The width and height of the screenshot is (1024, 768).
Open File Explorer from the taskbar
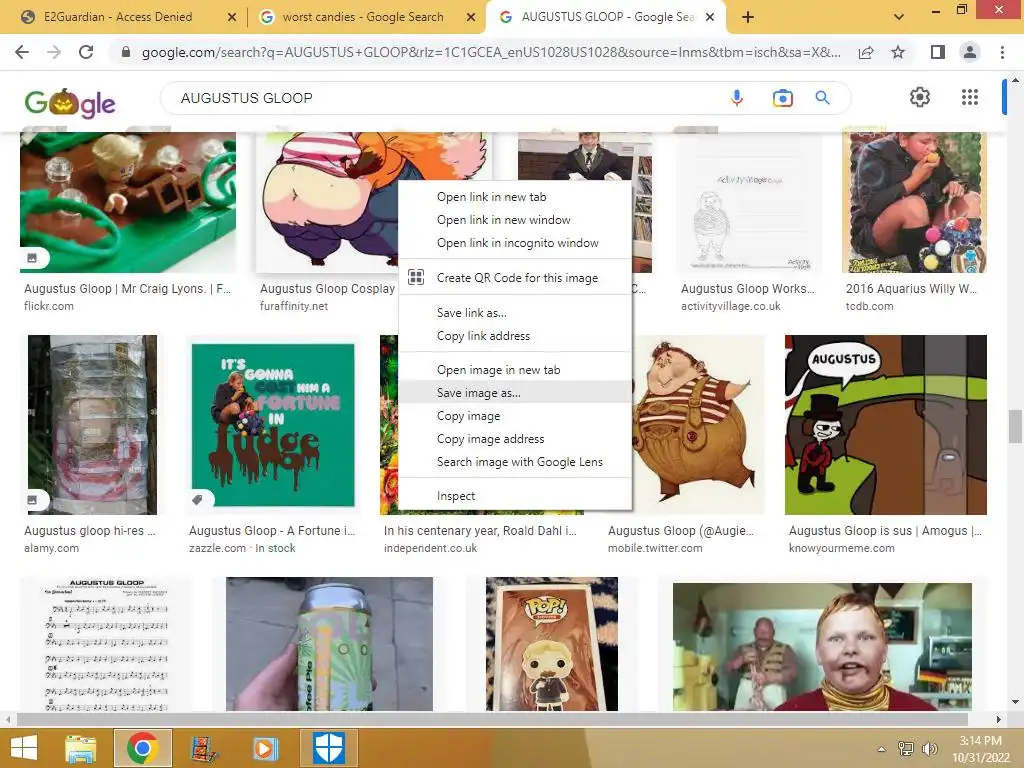81,748
